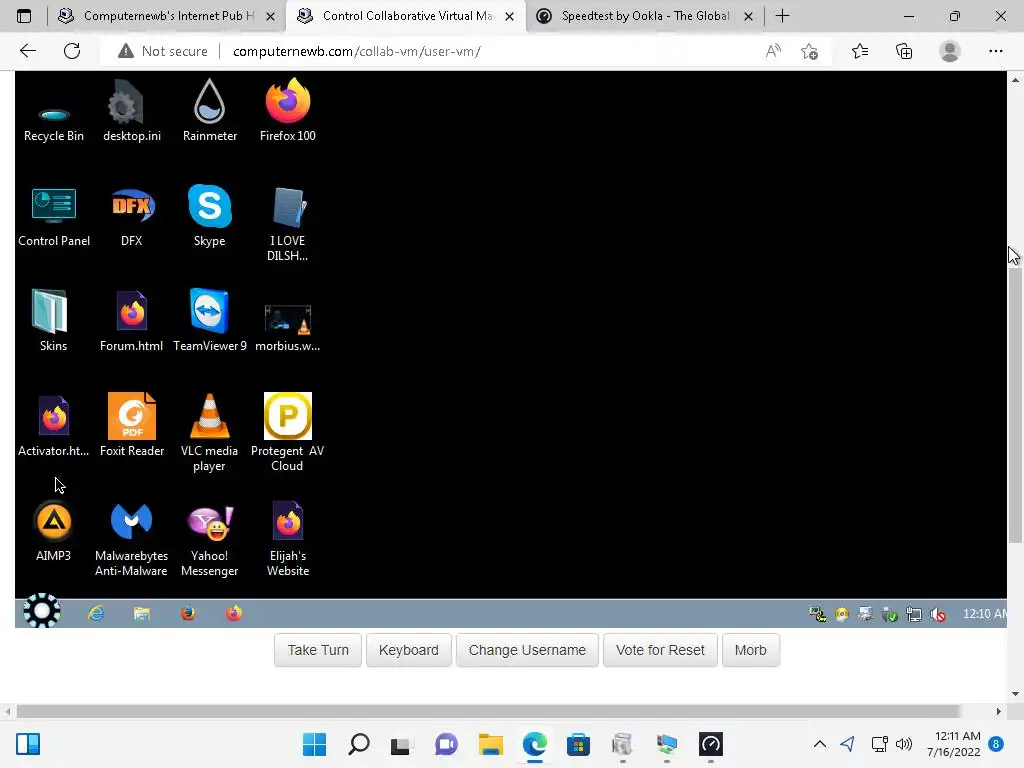Open the Firefox 100 desktop shortcut

coord(287,111)
